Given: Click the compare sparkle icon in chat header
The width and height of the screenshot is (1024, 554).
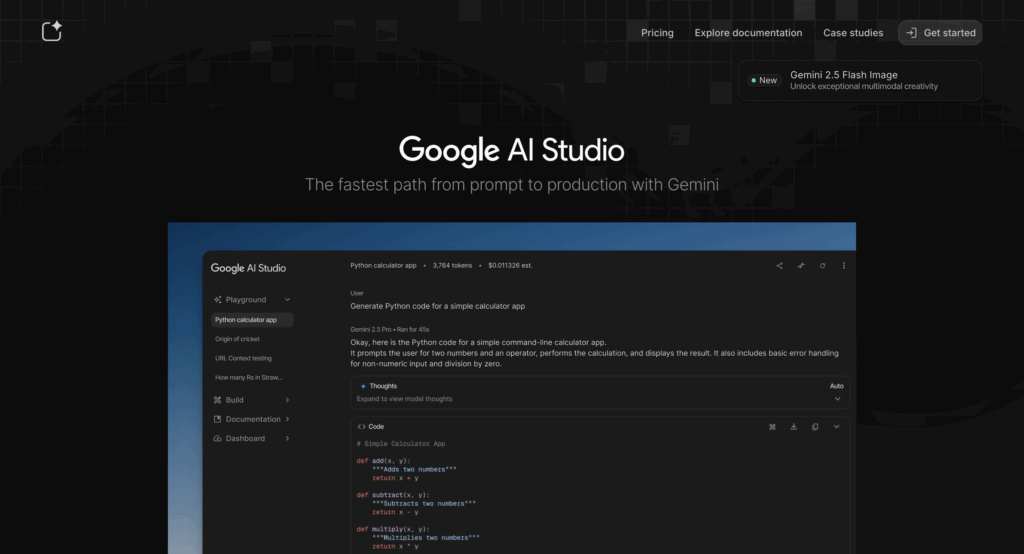Looking at the screenshot, I should tap(801, 266).
